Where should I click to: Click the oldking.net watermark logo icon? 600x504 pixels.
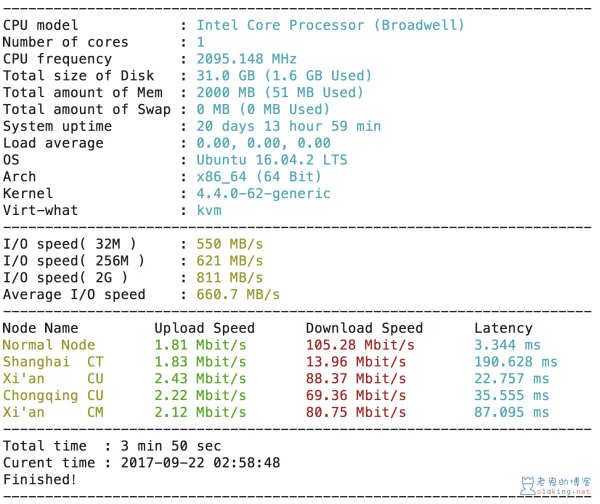click(528, 485)
